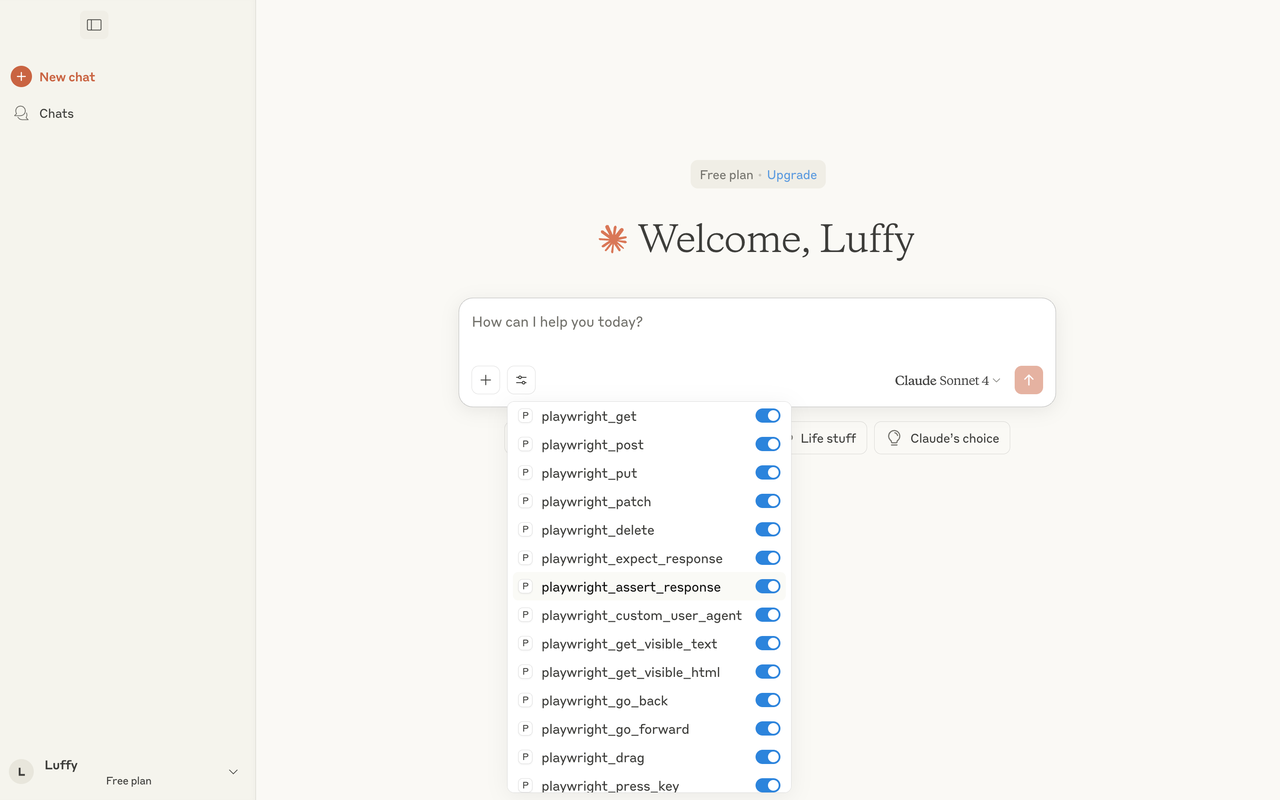The width and height of the screenshot is (1280, 800).
Task: Expand the Luffy account menu chevron
Action: coord(233,772)
